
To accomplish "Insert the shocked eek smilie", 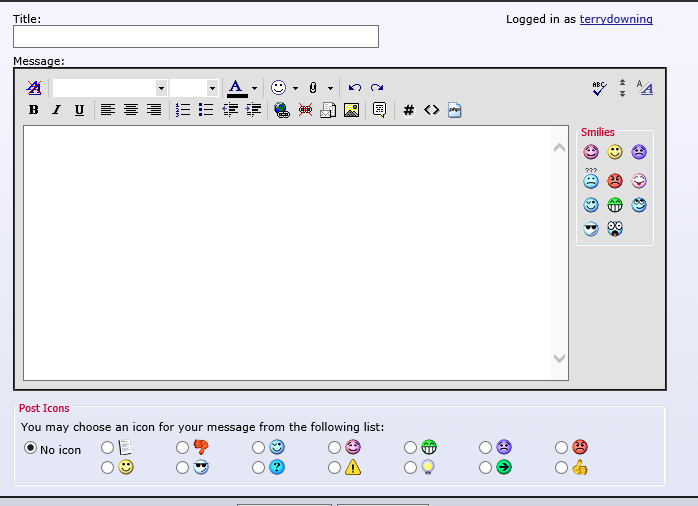I will coord(615,229).
